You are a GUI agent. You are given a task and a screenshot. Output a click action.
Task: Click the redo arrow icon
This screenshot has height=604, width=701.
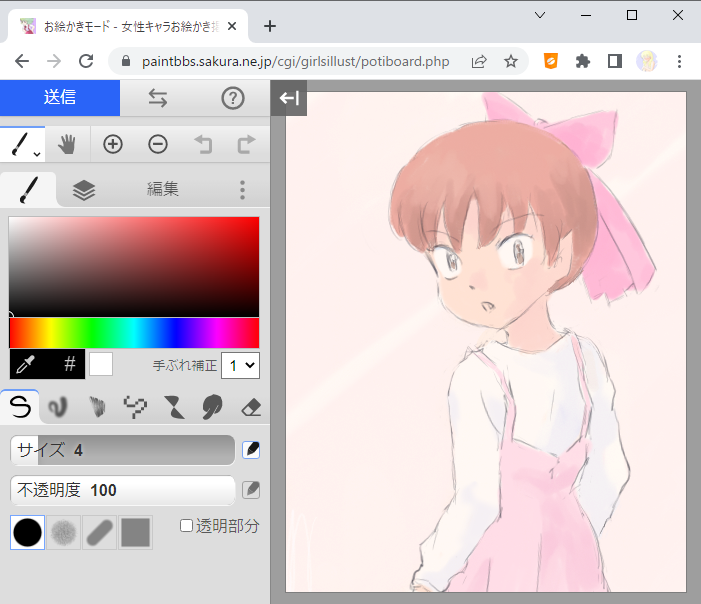[x=246, y=144]
